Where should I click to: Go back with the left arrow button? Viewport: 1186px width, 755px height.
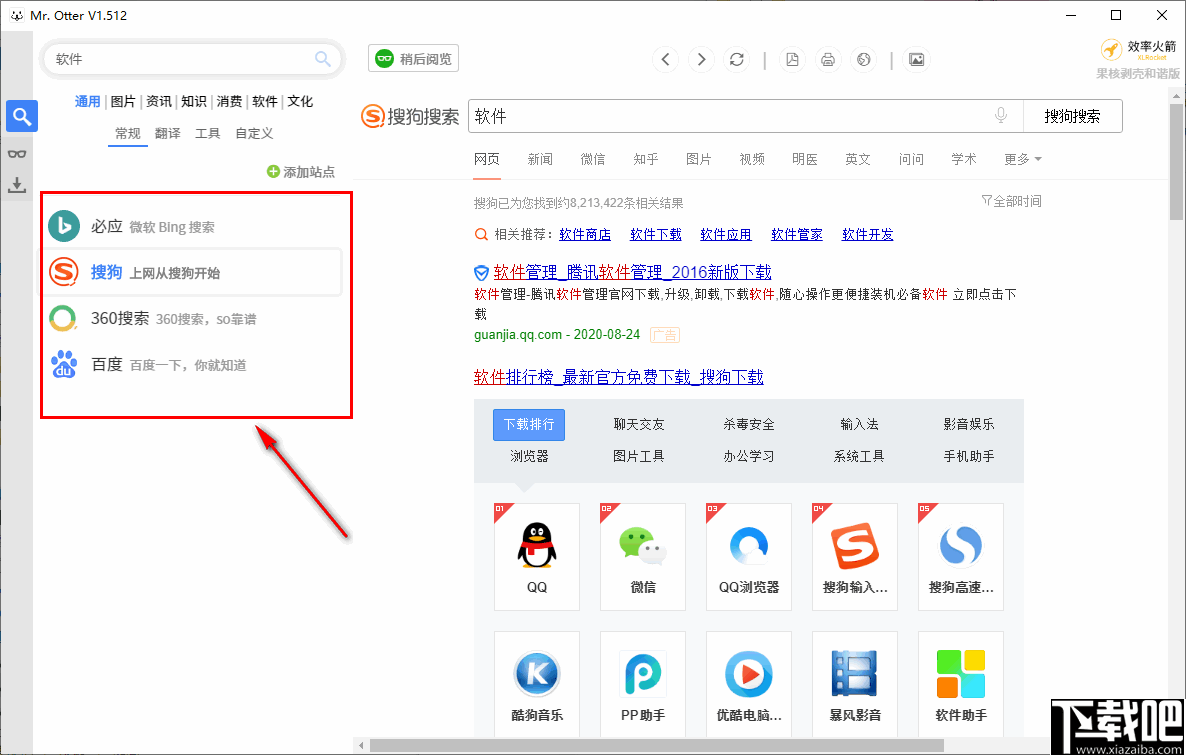(x=666, y=59)
